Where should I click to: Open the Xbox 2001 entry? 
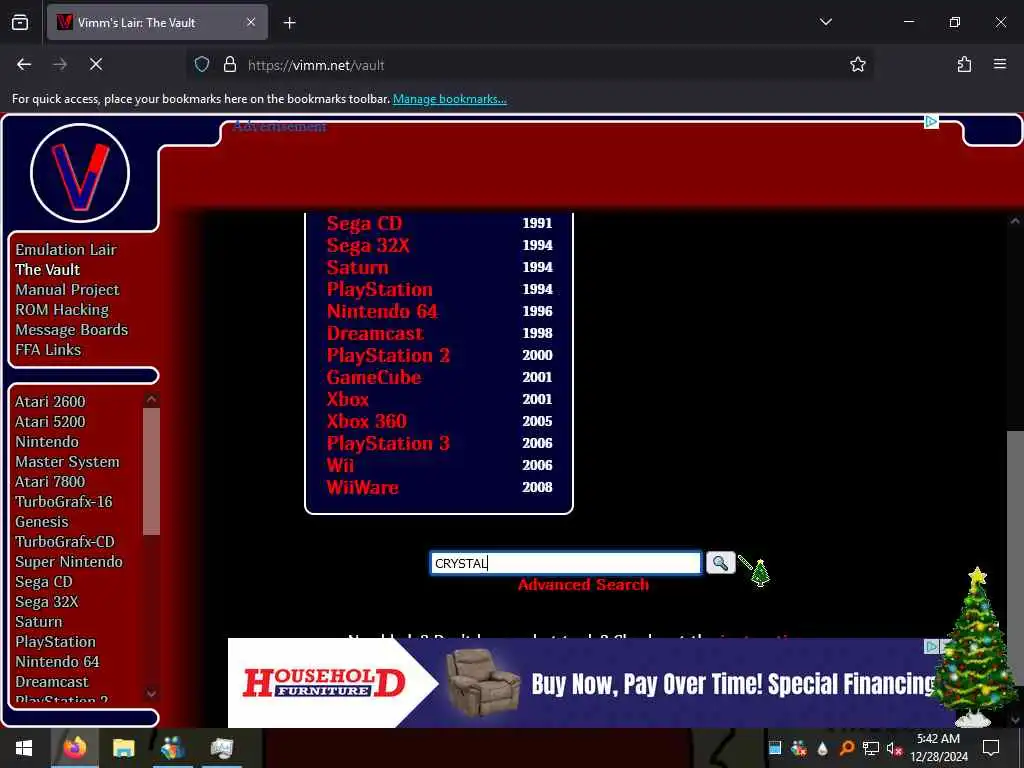[347, 400]
